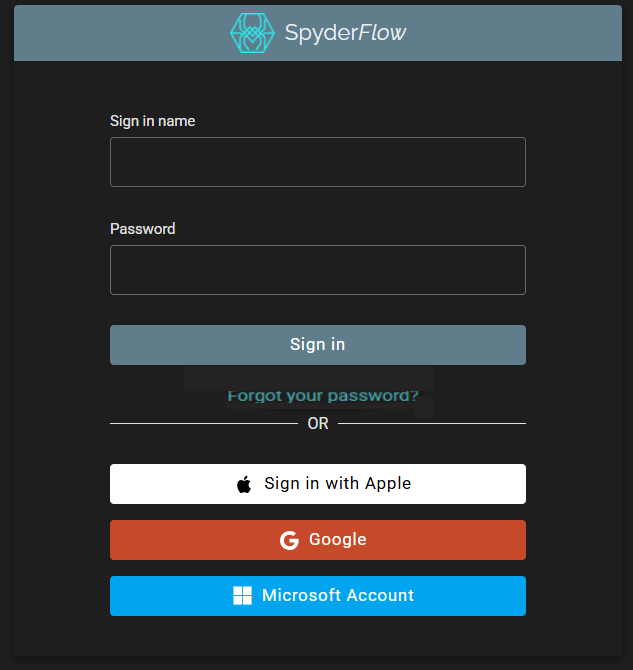The height and width of the screenshot is (670, 633).
Task: Select the Microsoft Account sign-in option
Action: point(317,596)
